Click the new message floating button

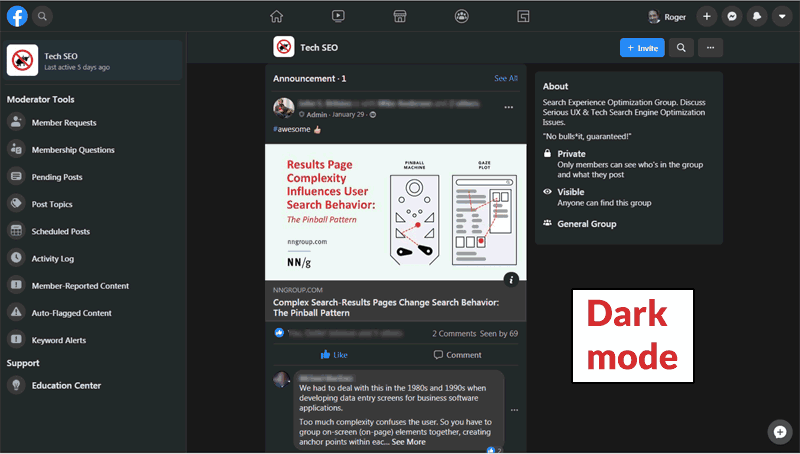click(780, 432)
